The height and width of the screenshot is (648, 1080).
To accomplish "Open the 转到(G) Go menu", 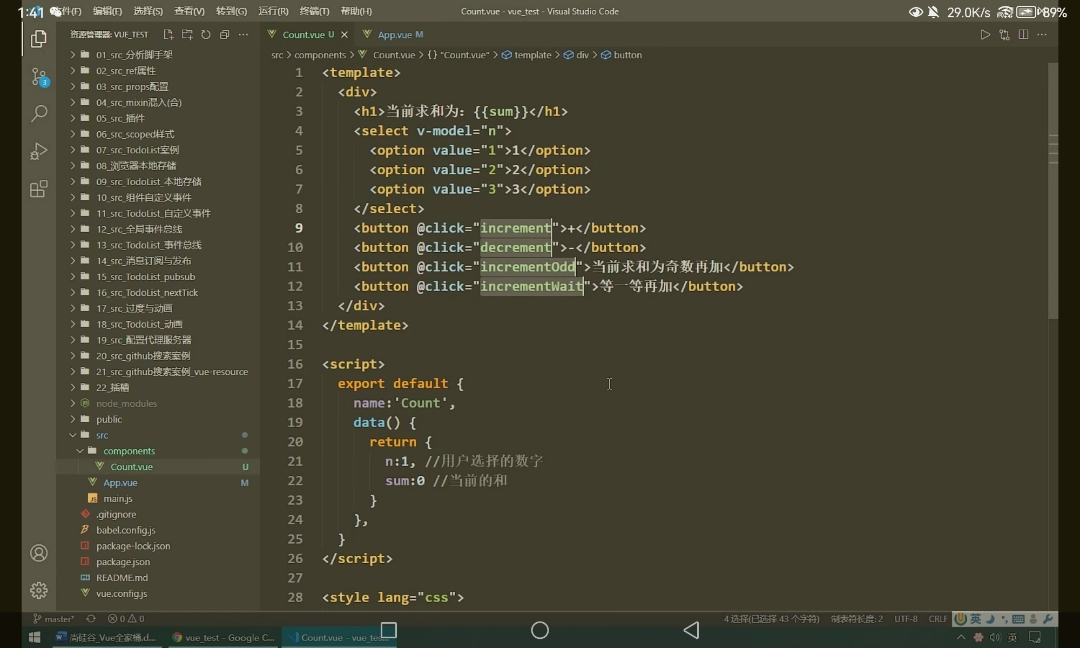I will coord(231,11).
